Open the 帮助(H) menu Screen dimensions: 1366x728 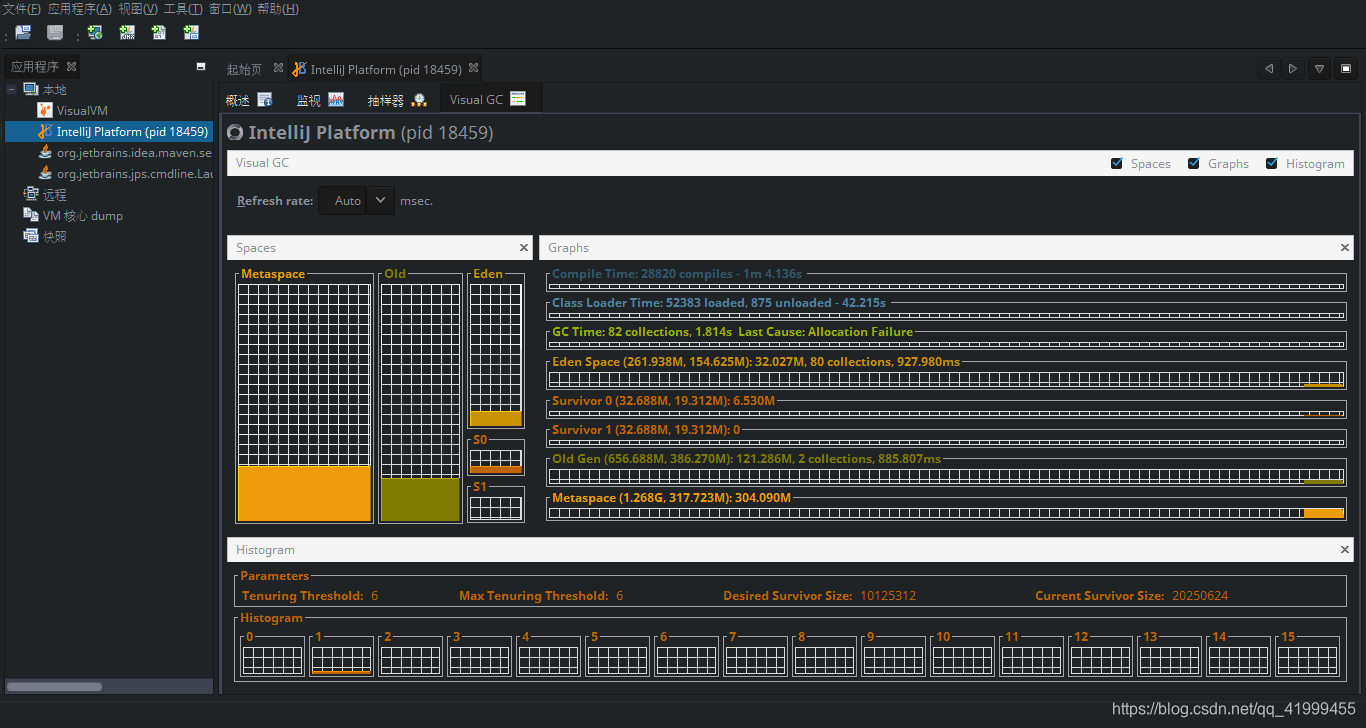[x=277, y=9]
